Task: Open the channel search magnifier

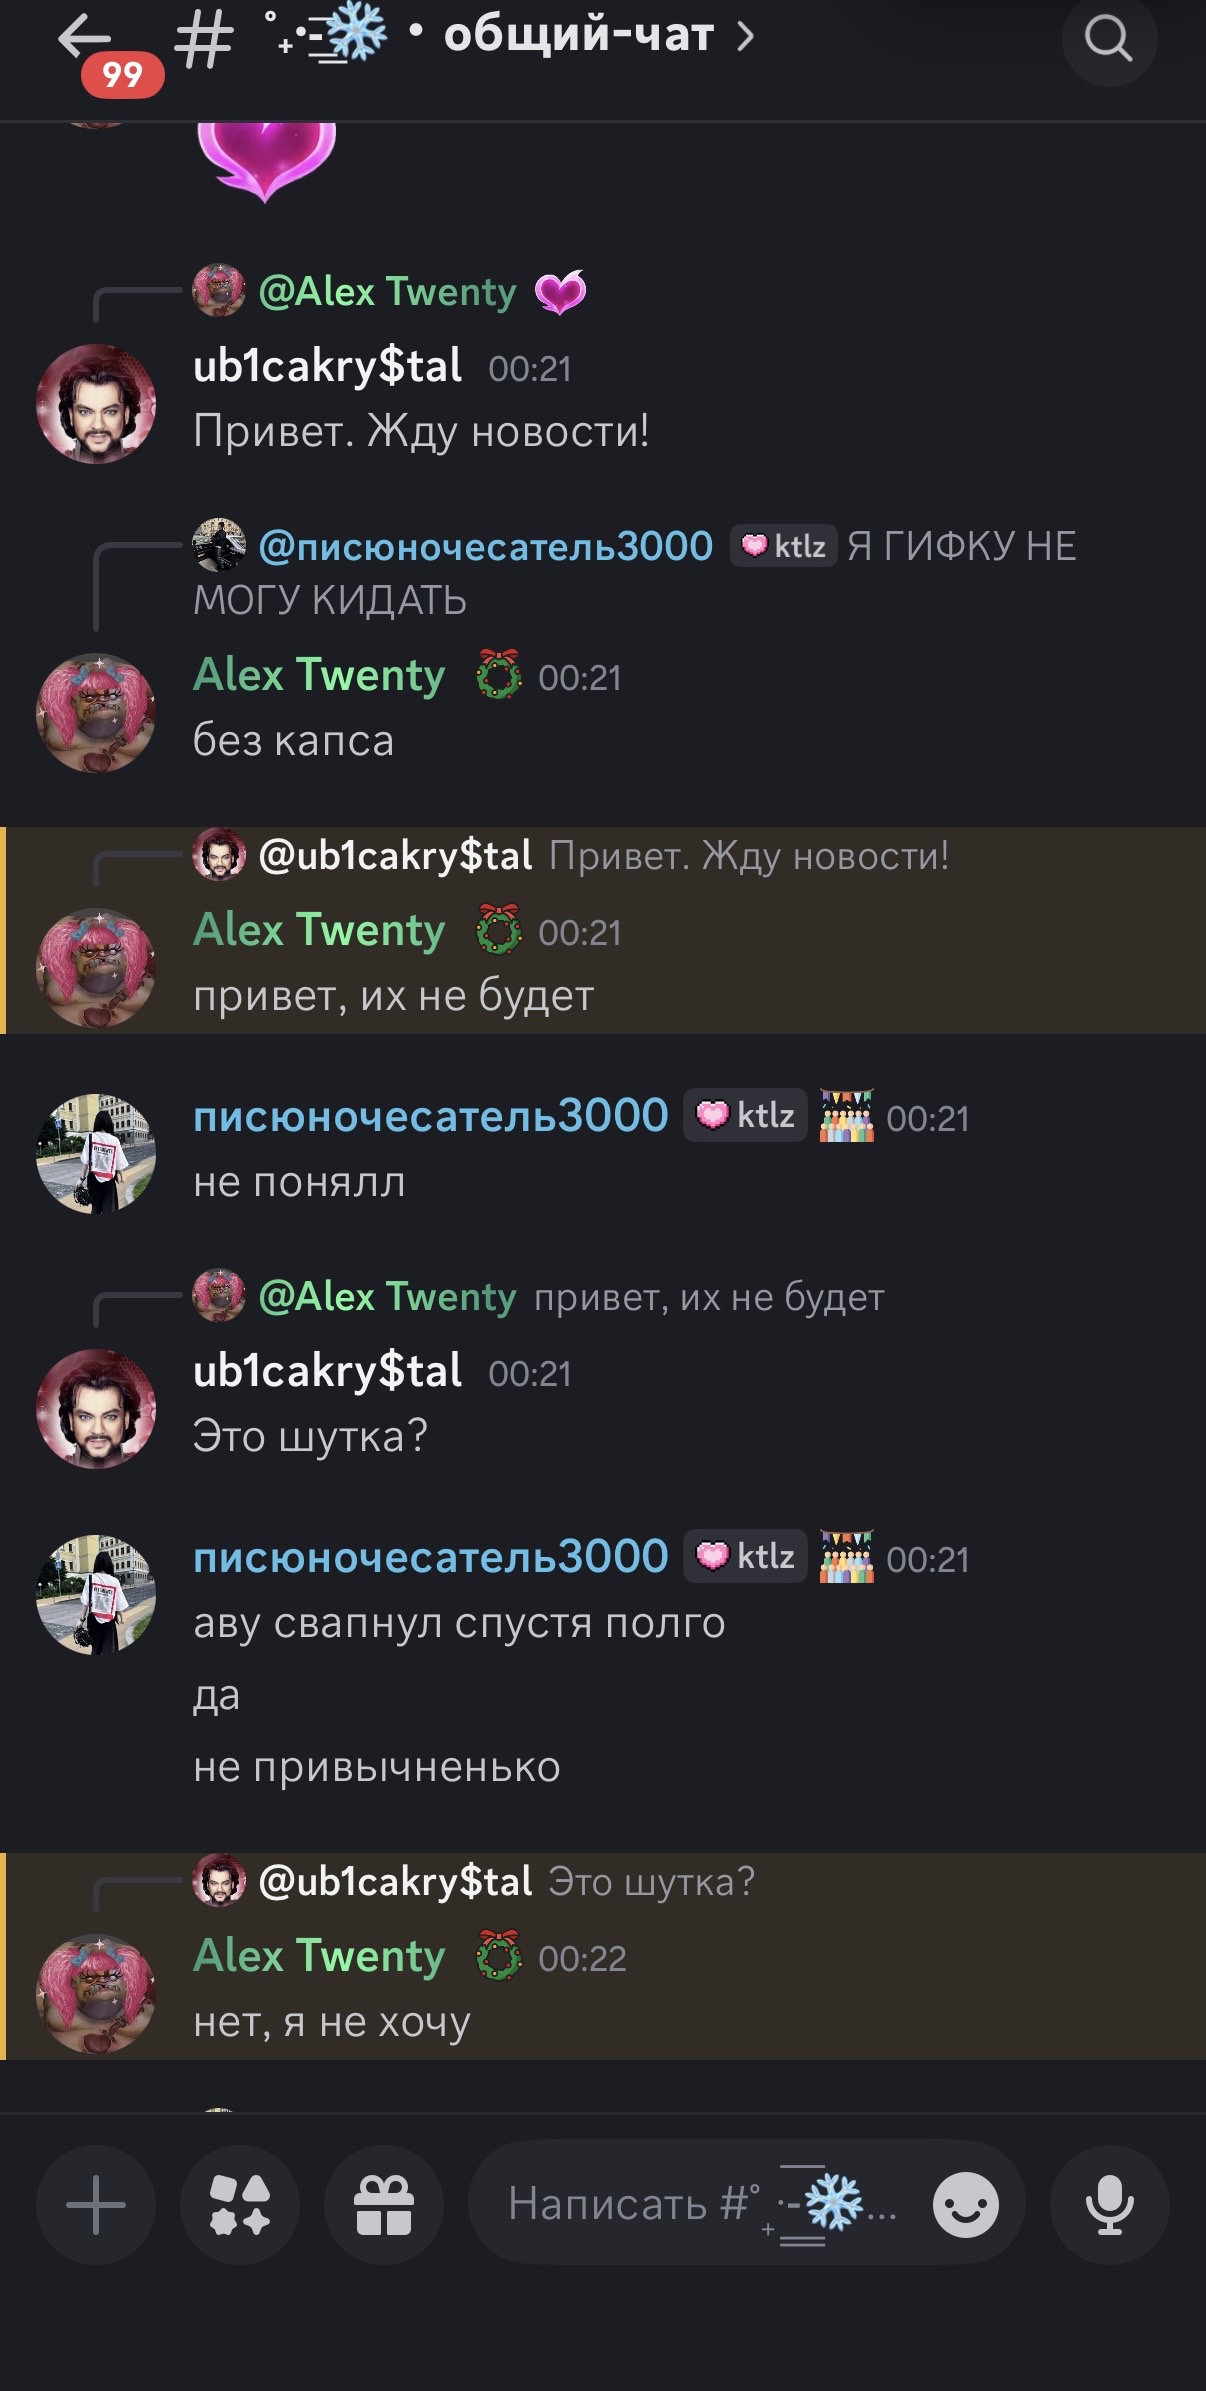Action: coord(1109,39)
